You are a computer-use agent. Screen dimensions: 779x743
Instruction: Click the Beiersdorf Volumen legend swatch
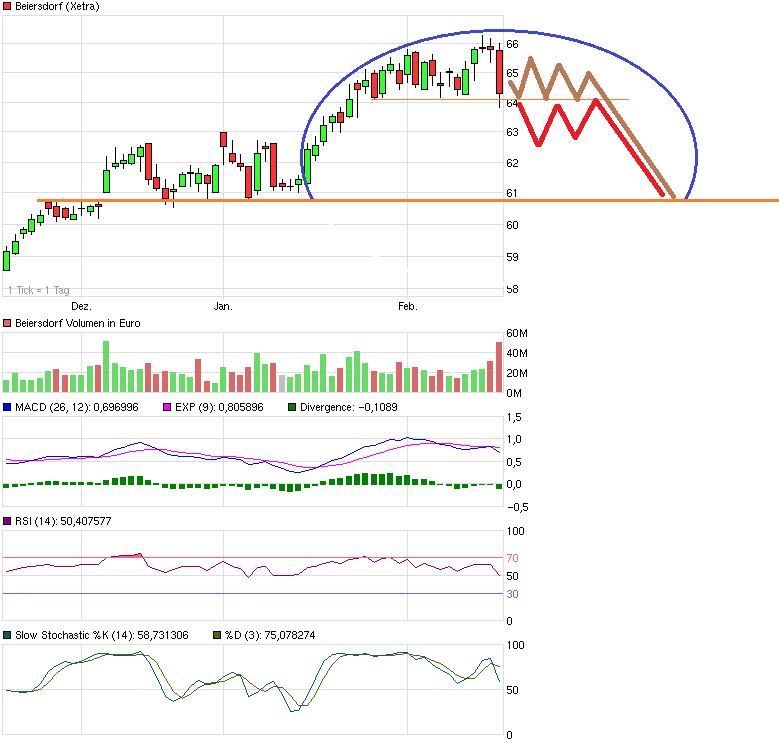[8, 323]
